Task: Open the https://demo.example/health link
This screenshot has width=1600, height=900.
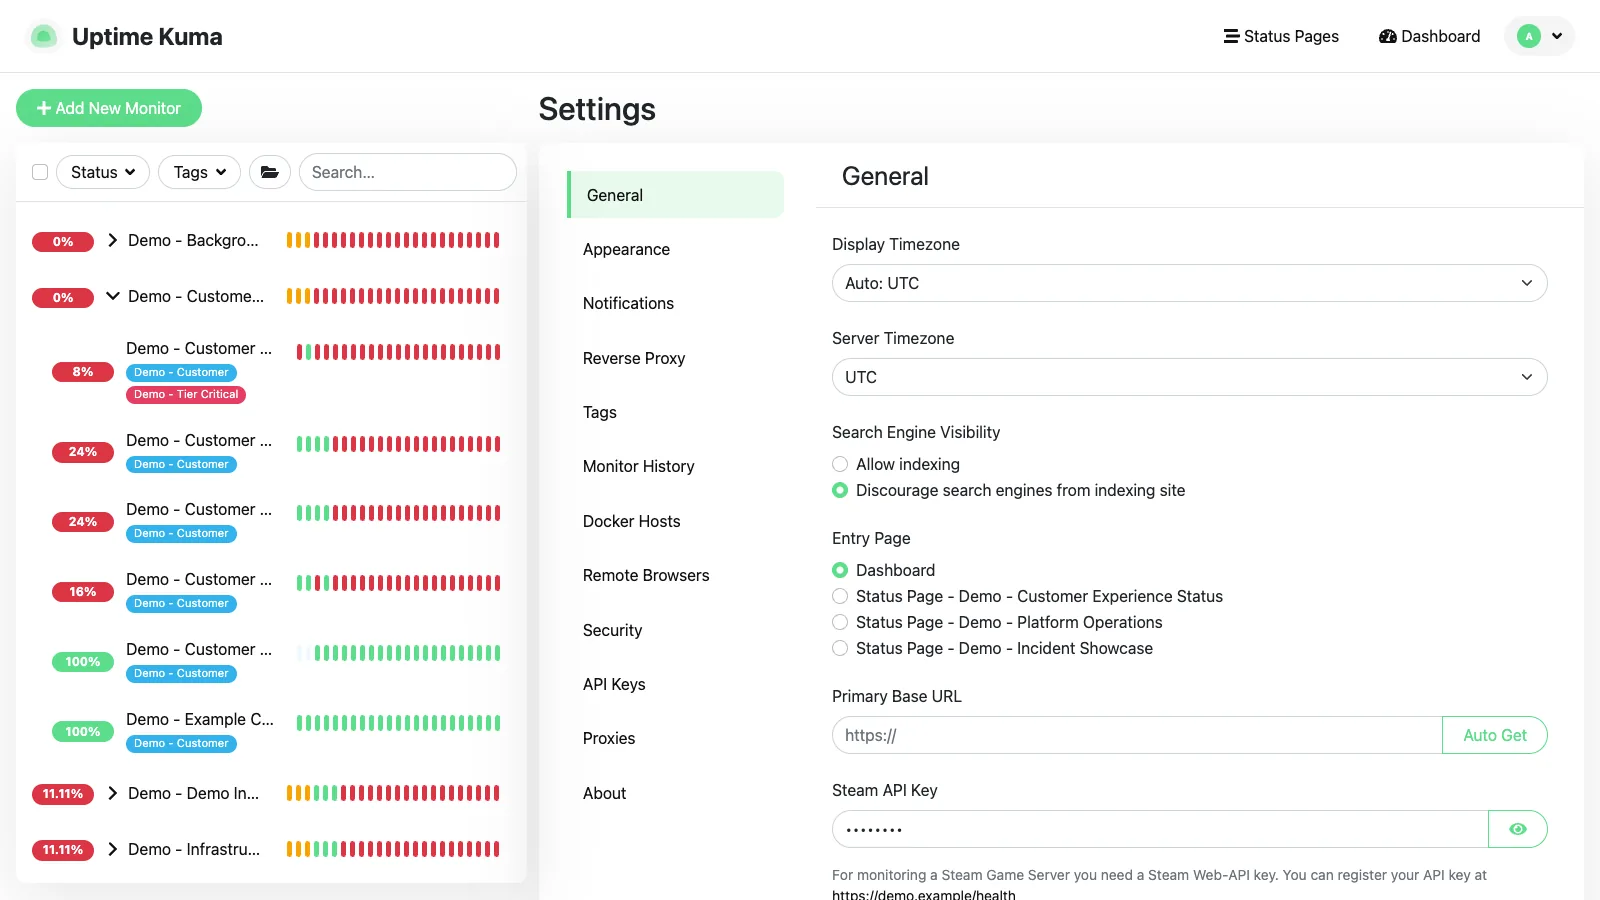Action: point(924,894)
